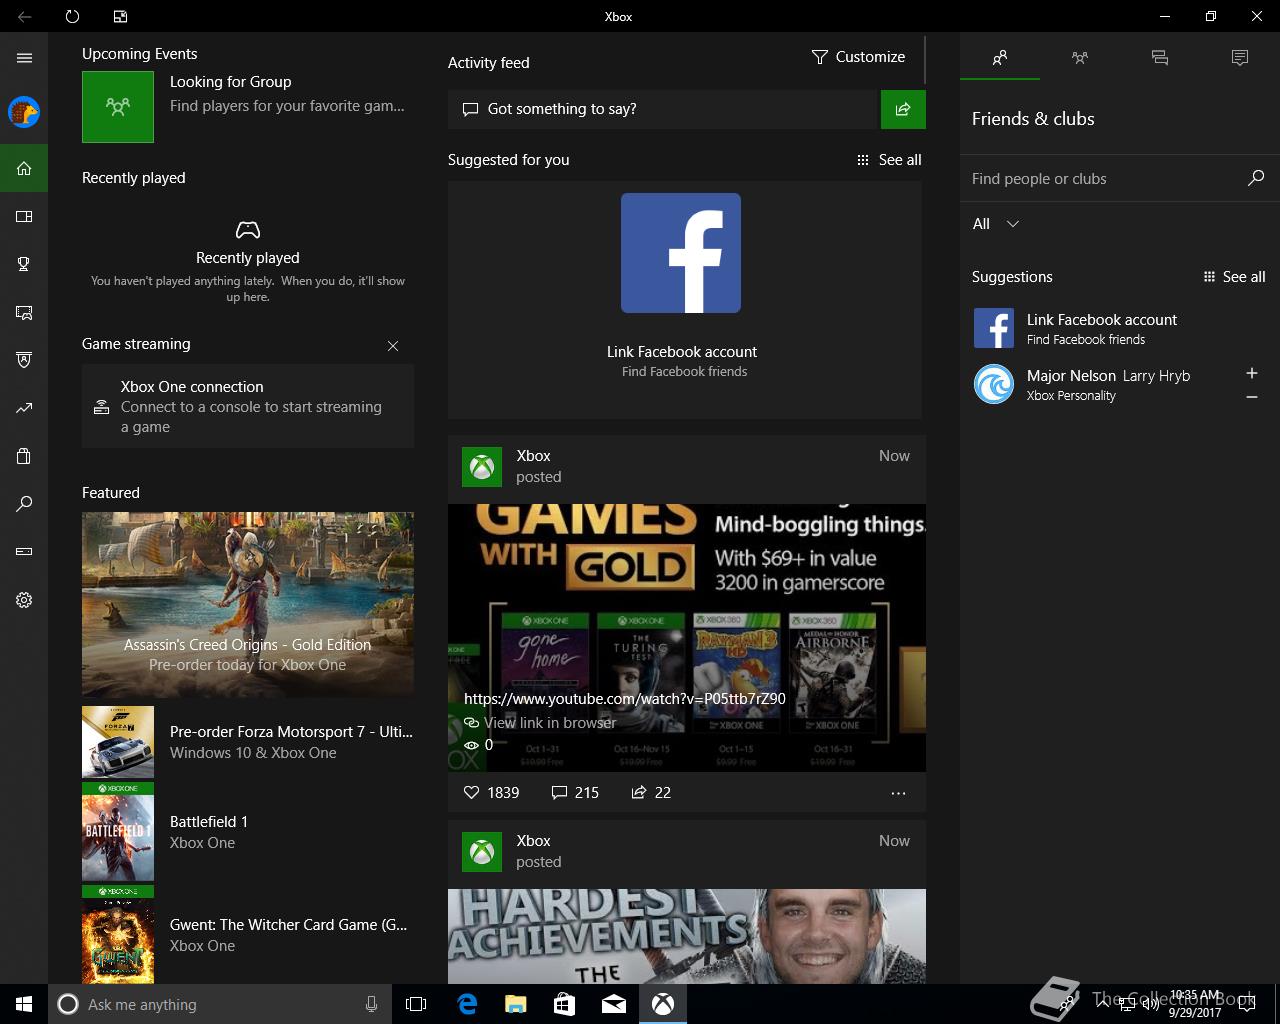Open Settings gear in sidebar
The image size is (1280, 1024).
pos(24,600)
